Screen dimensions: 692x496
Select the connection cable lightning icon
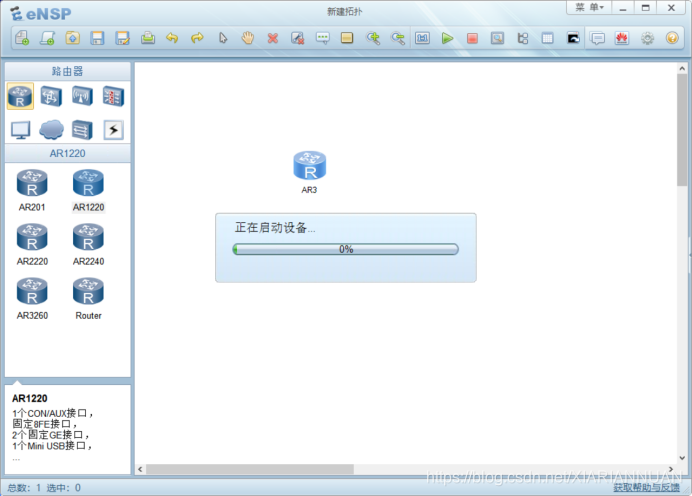click(x=113, y=130)
